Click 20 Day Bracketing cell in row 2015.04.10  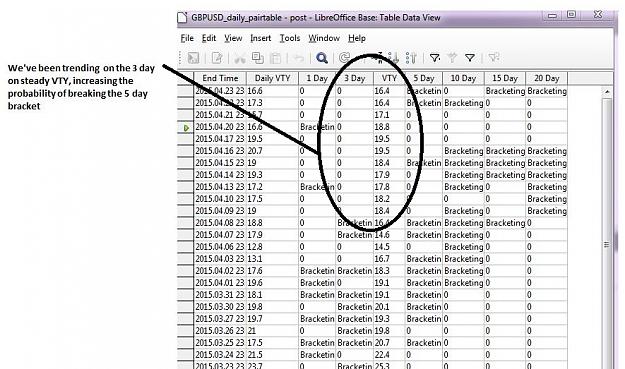pyautogui.click(x=546, y=199)
